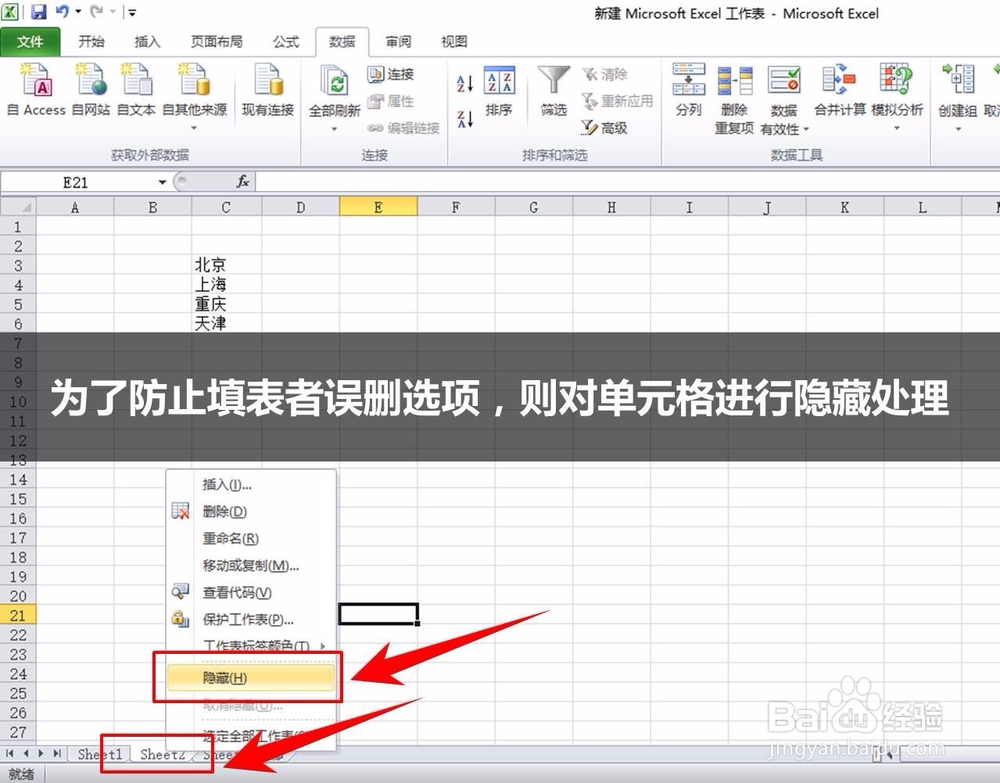Choose Delete (删除) in context menu
This screenshot has width=1000, height=783.
coord(251,512)
